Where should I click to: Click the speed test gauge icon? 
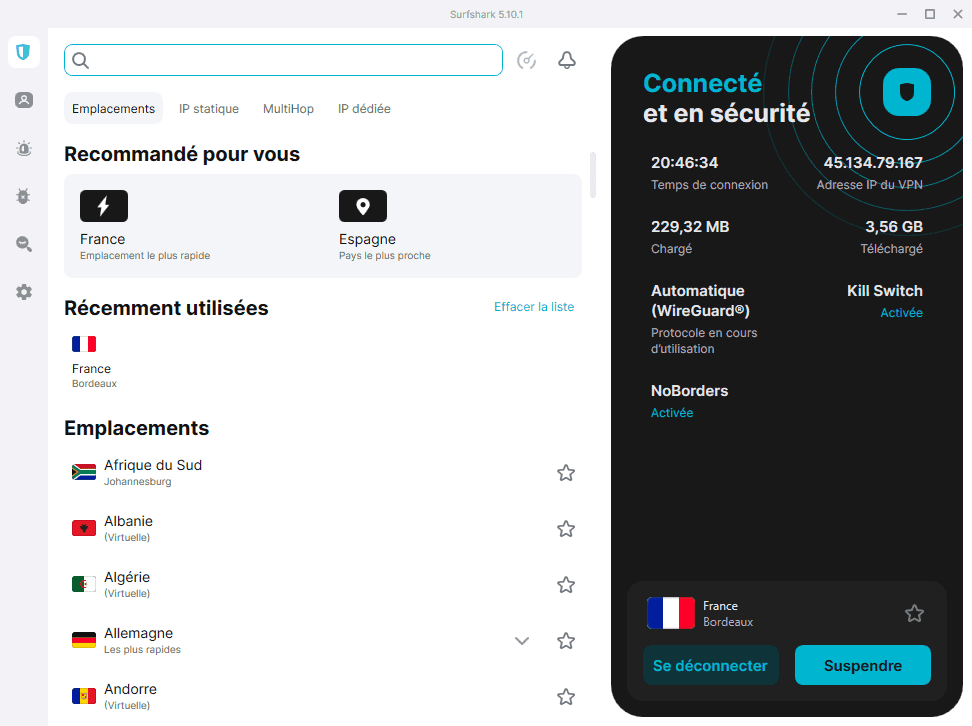526,60
